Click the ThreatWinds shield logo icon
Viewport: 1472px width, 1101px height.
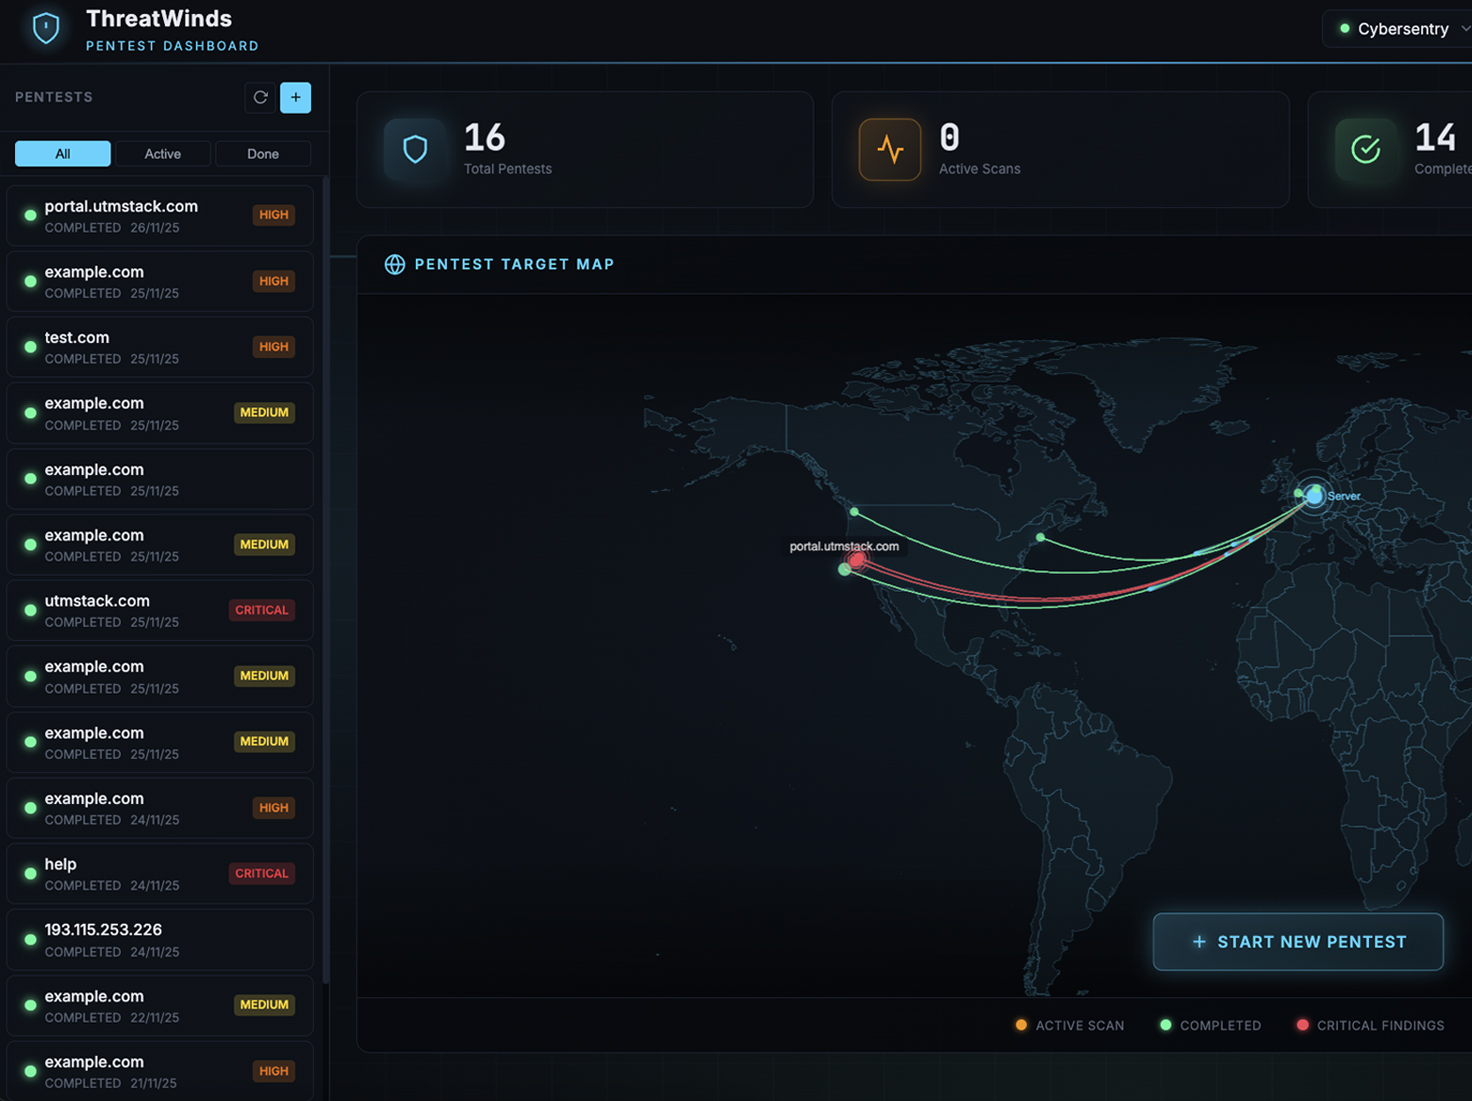(x=46, y=28)
